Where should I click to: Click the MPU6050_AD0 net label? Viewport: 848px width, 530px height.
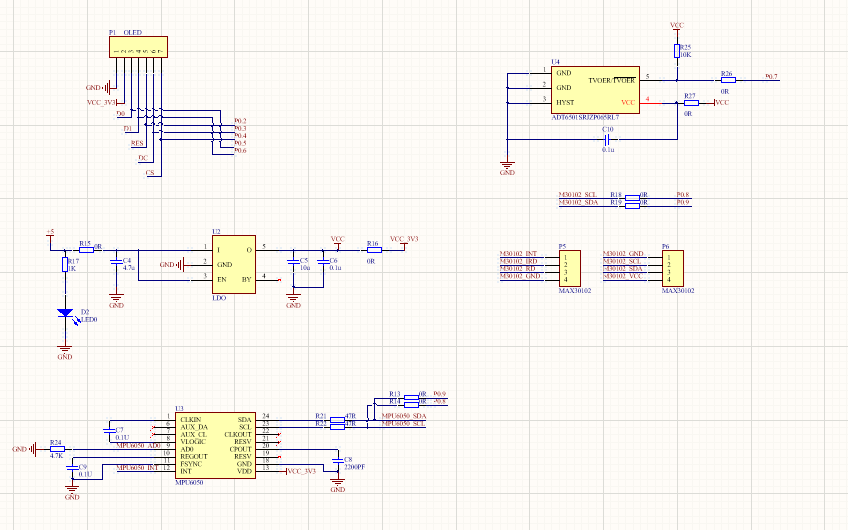click(x=139, y=446)
